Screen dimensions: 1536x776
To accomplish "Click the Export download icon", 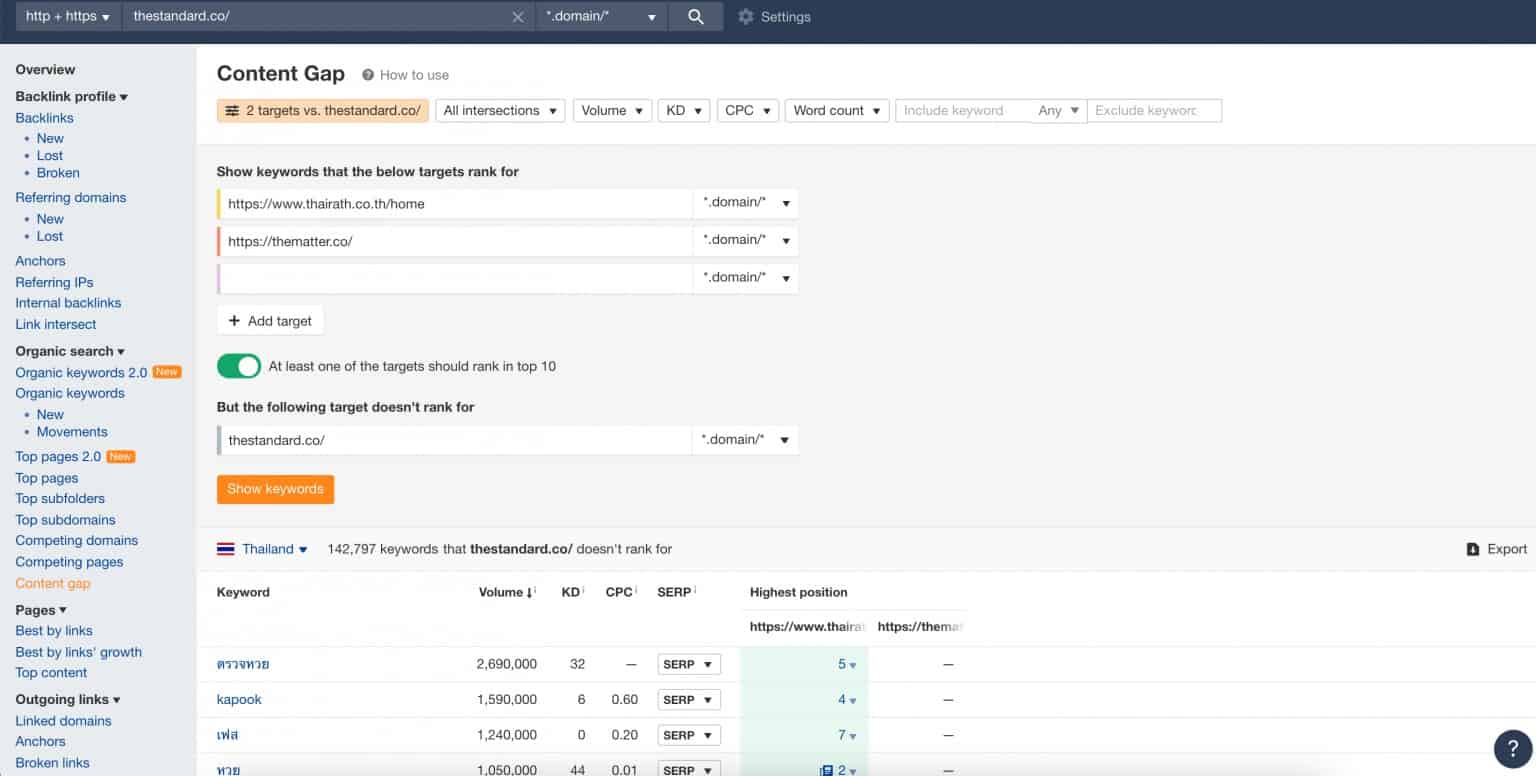I will 1473,549.
